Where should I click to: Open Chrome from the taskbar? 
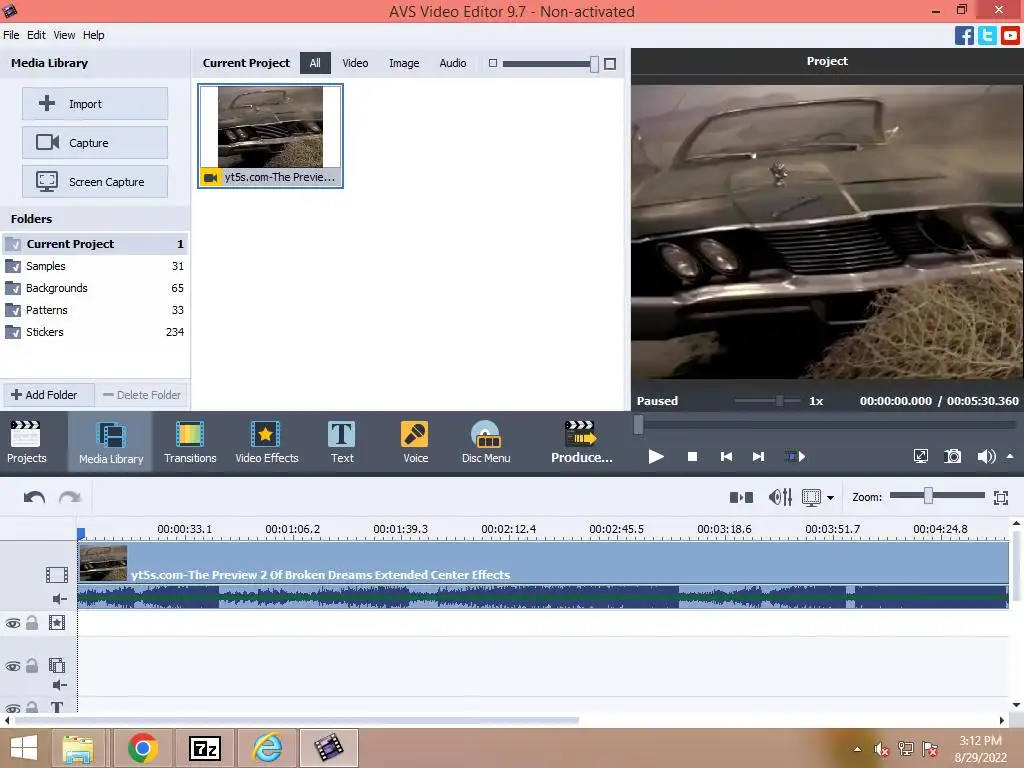point(143,748)
